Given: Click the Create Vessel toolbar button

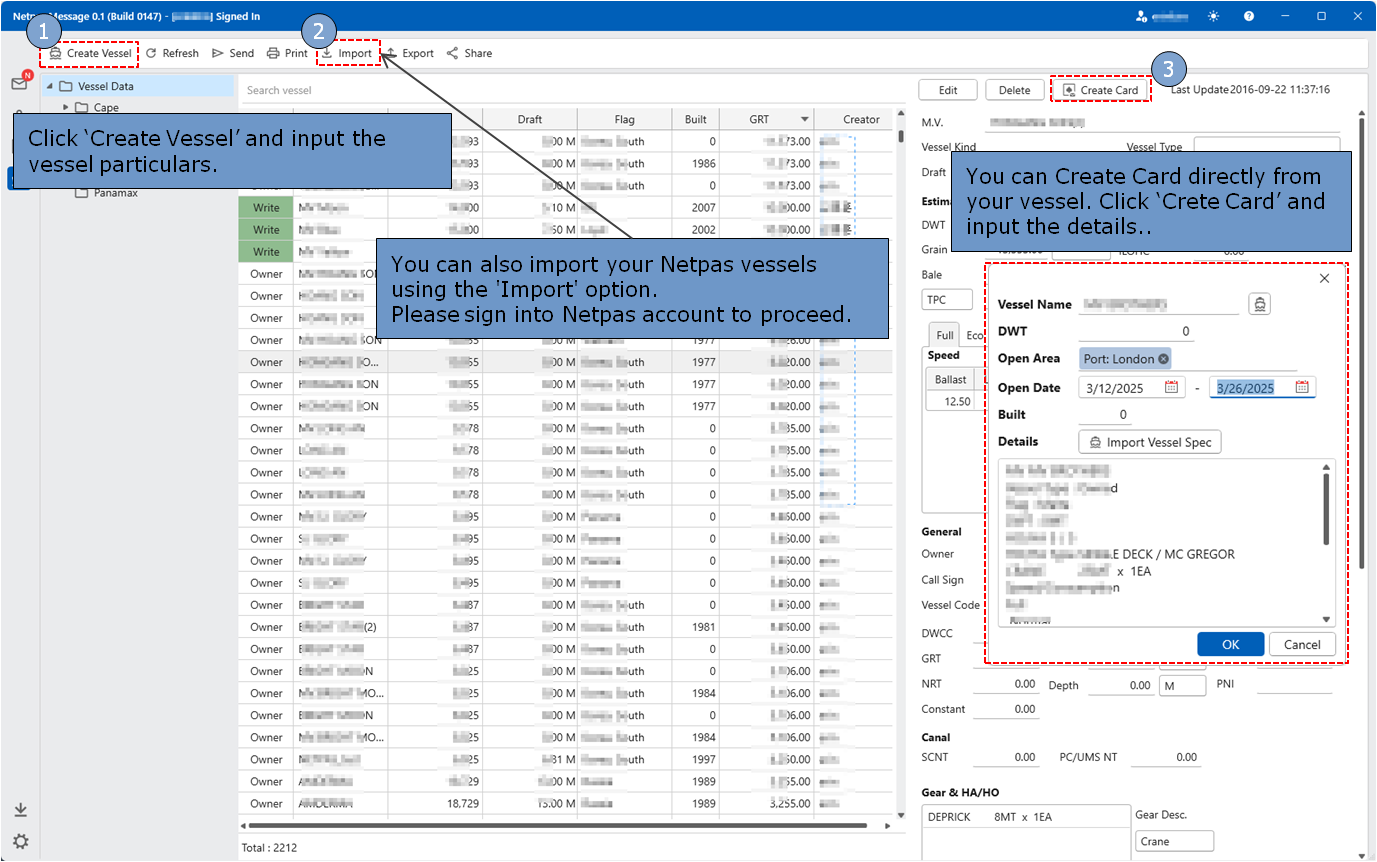Looking at the screenshot, I should [90, 53].
